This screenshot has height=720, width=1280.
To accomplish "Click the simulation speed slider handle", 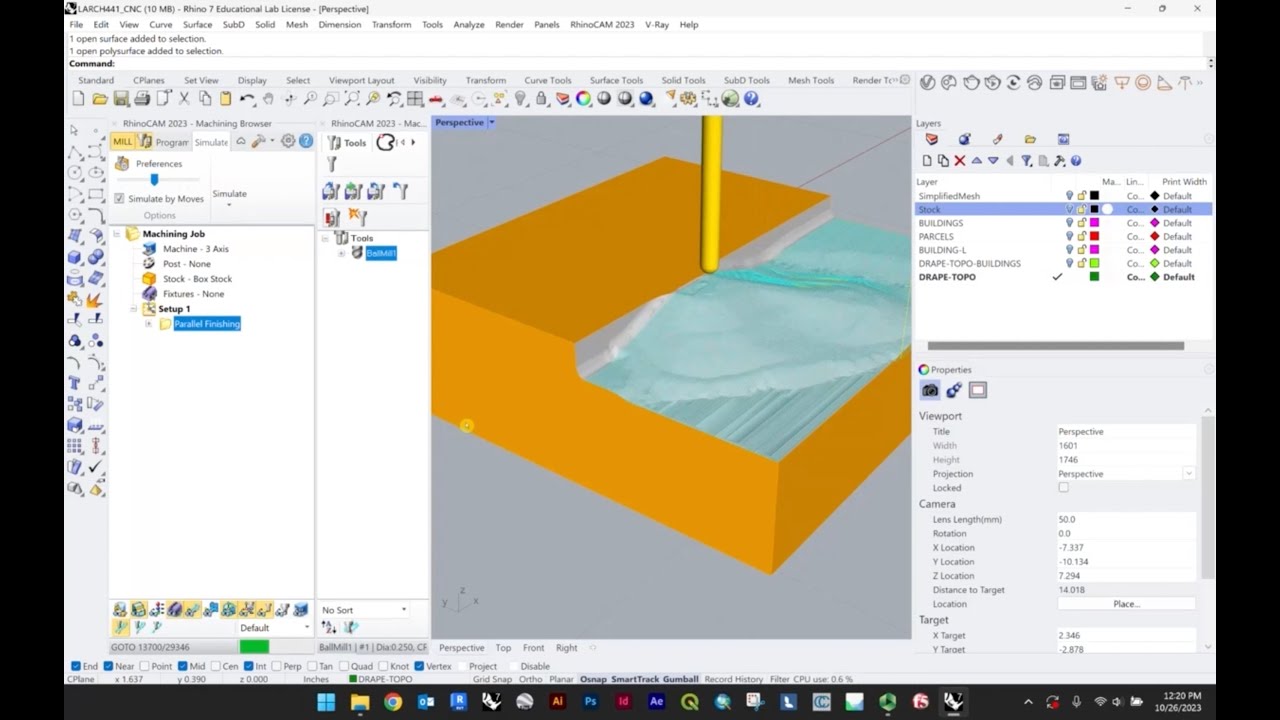I will pos(154,180).
